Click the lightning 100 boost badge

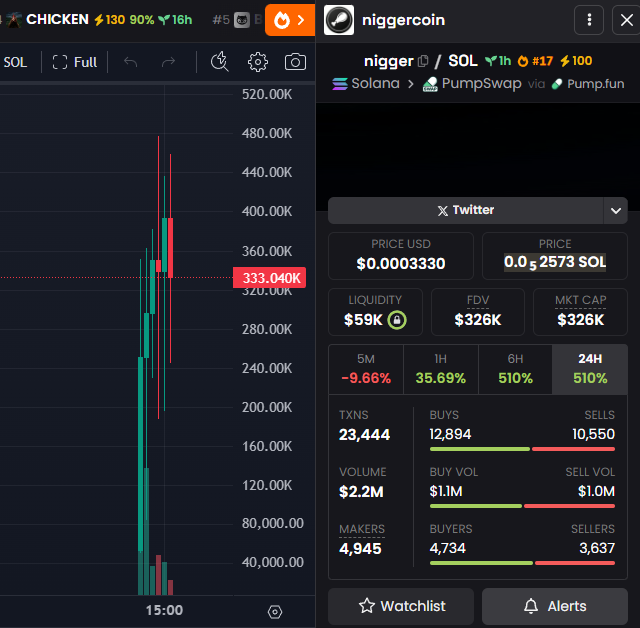[x=576, y=61]
